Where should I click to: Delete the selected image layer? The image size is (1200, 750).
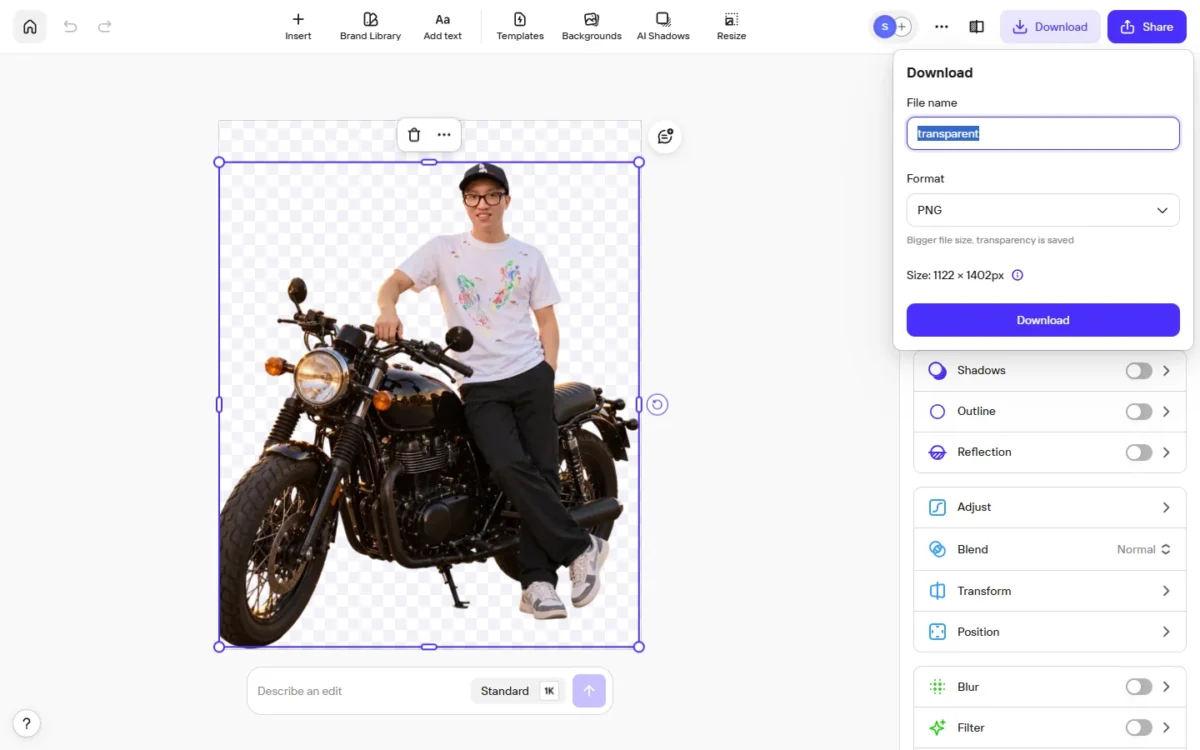414,135
